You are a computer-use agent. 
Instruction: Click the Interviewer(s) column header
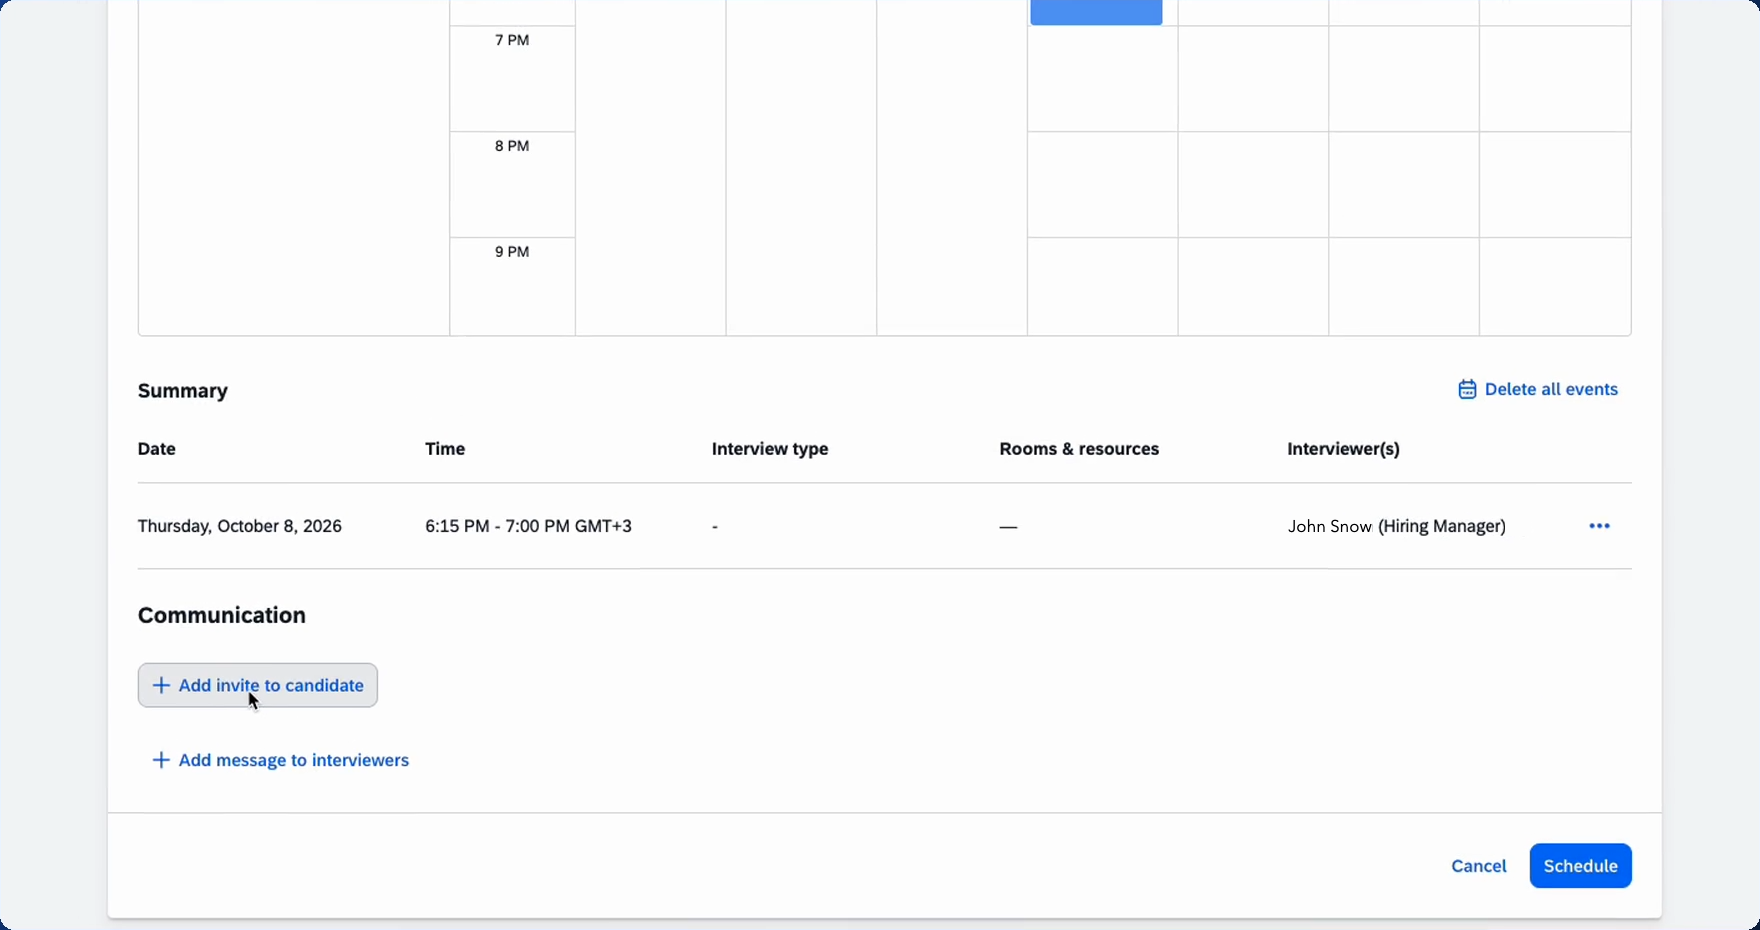[1343, 449]
